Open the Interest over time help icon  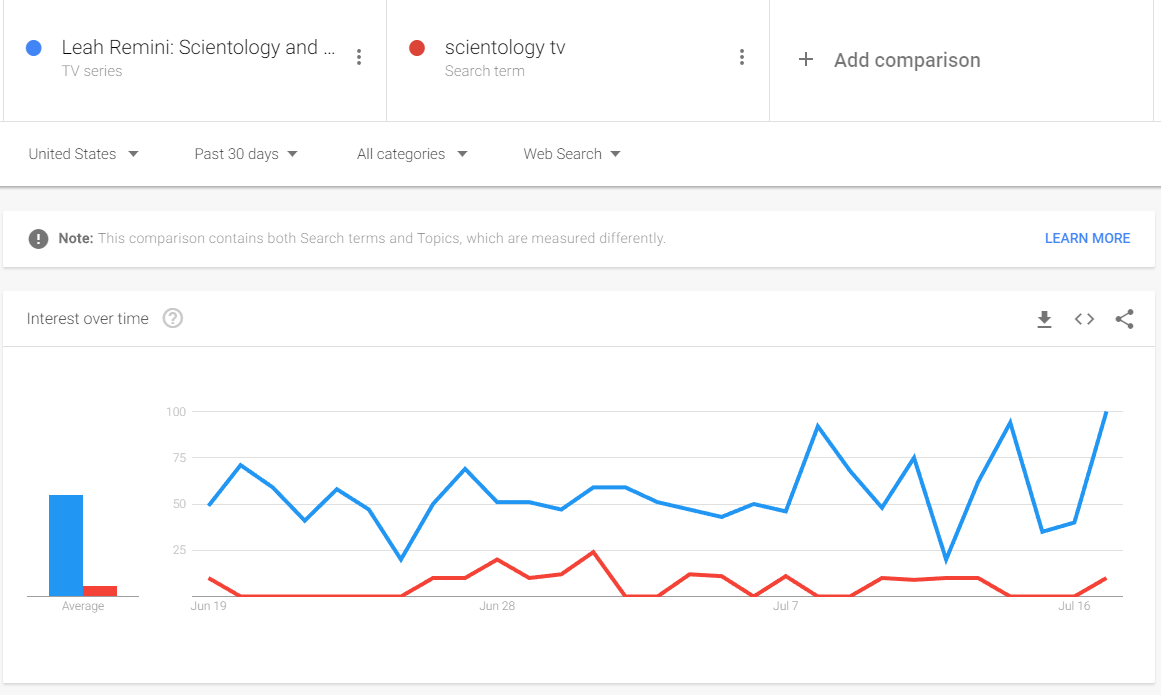click(x=173, y=318)
